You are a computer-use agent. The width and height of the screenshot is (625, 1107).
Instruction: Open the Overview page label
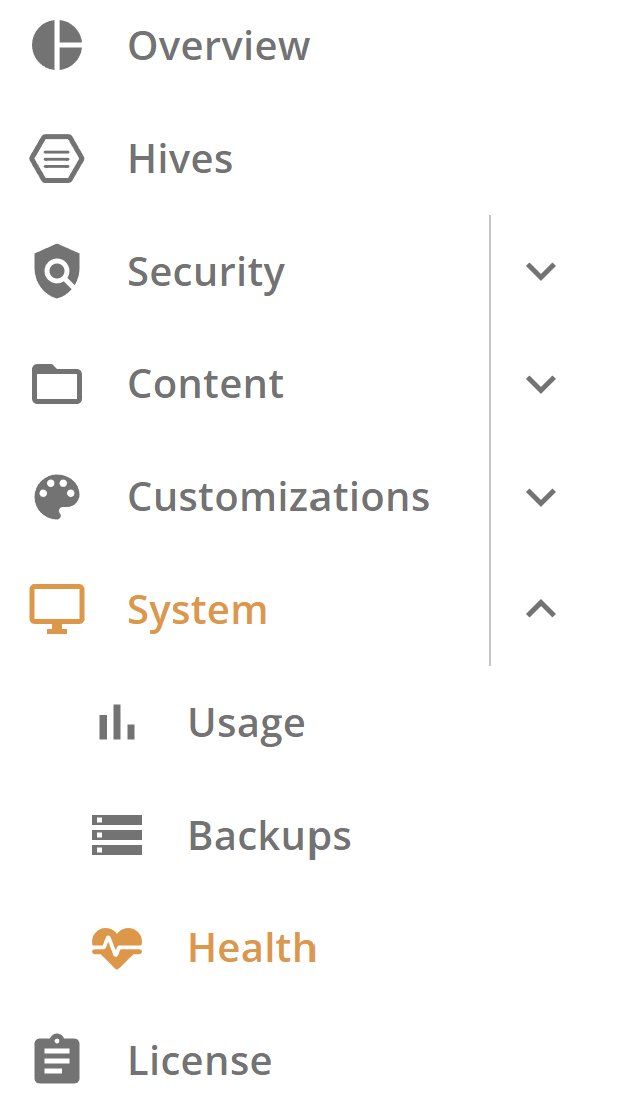(x=219, y=46)
